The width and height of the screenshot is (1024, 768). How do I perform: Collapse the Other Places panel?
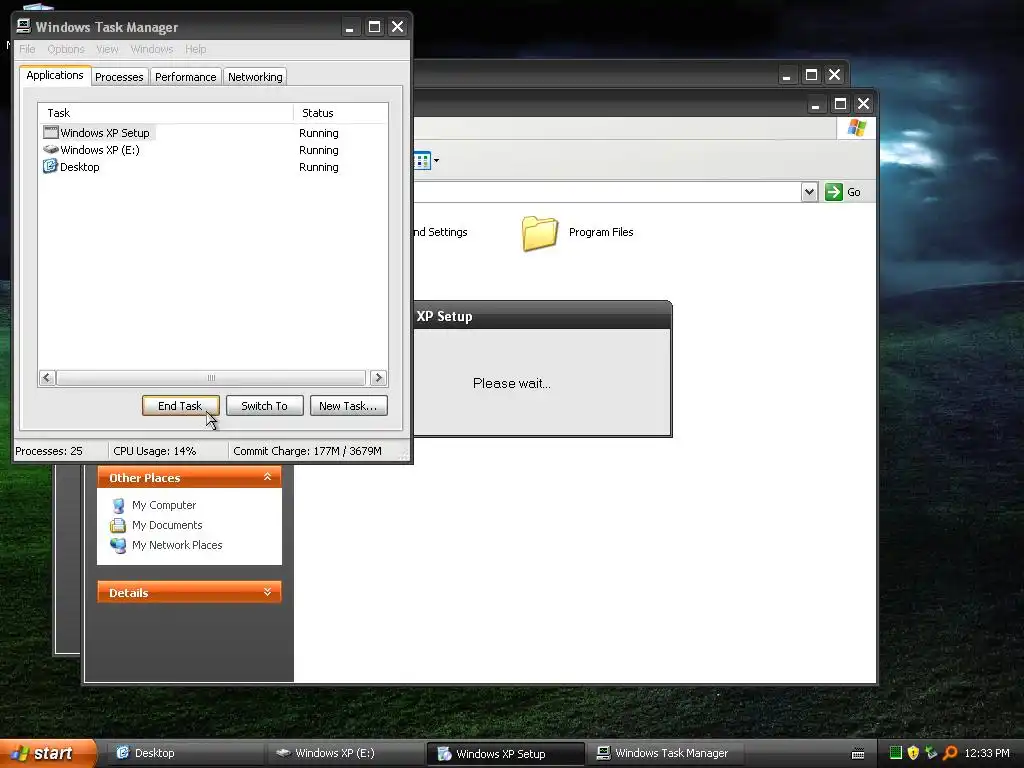pyautogui.click(x=267, y=477)
